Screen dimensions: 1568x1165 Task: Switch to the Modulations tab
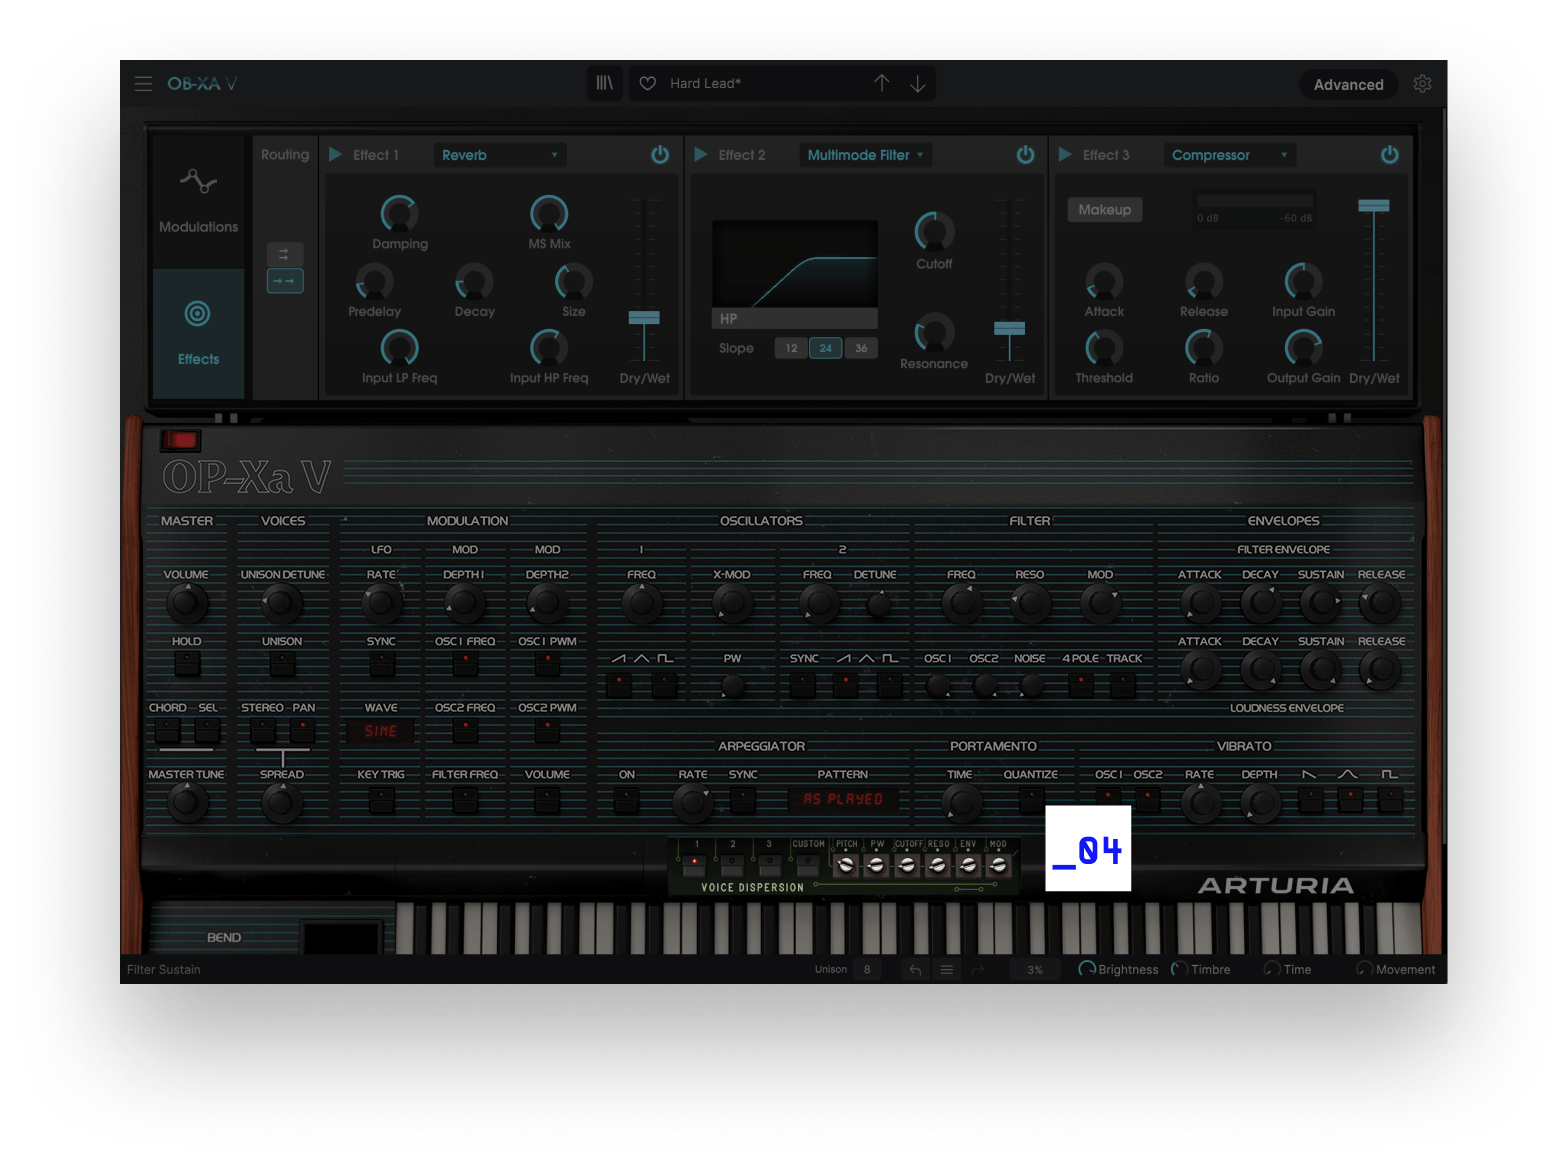tap(198, 200)
